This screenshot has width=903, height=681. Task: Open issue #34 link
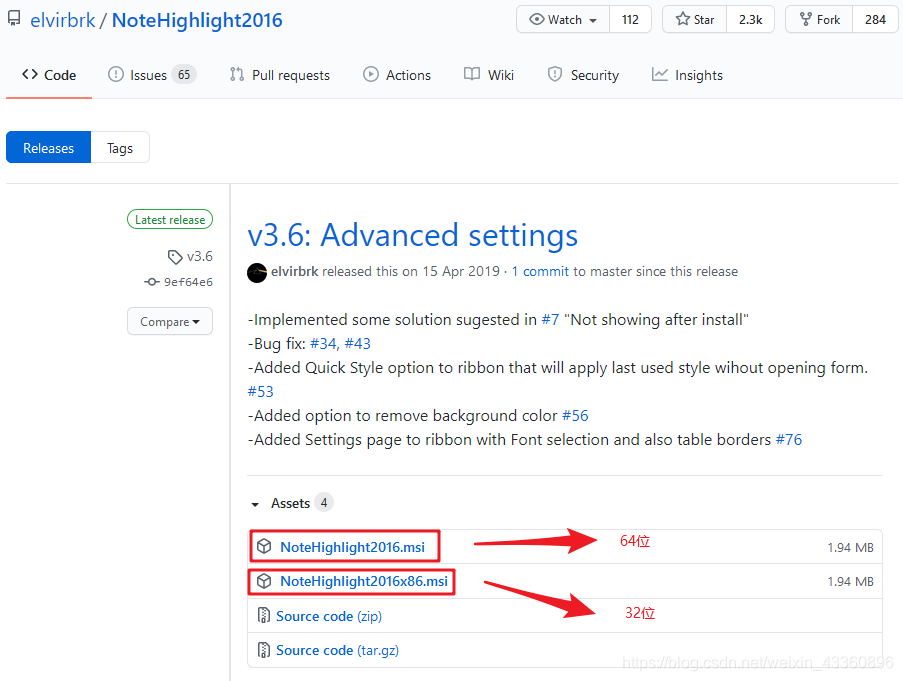324,344
